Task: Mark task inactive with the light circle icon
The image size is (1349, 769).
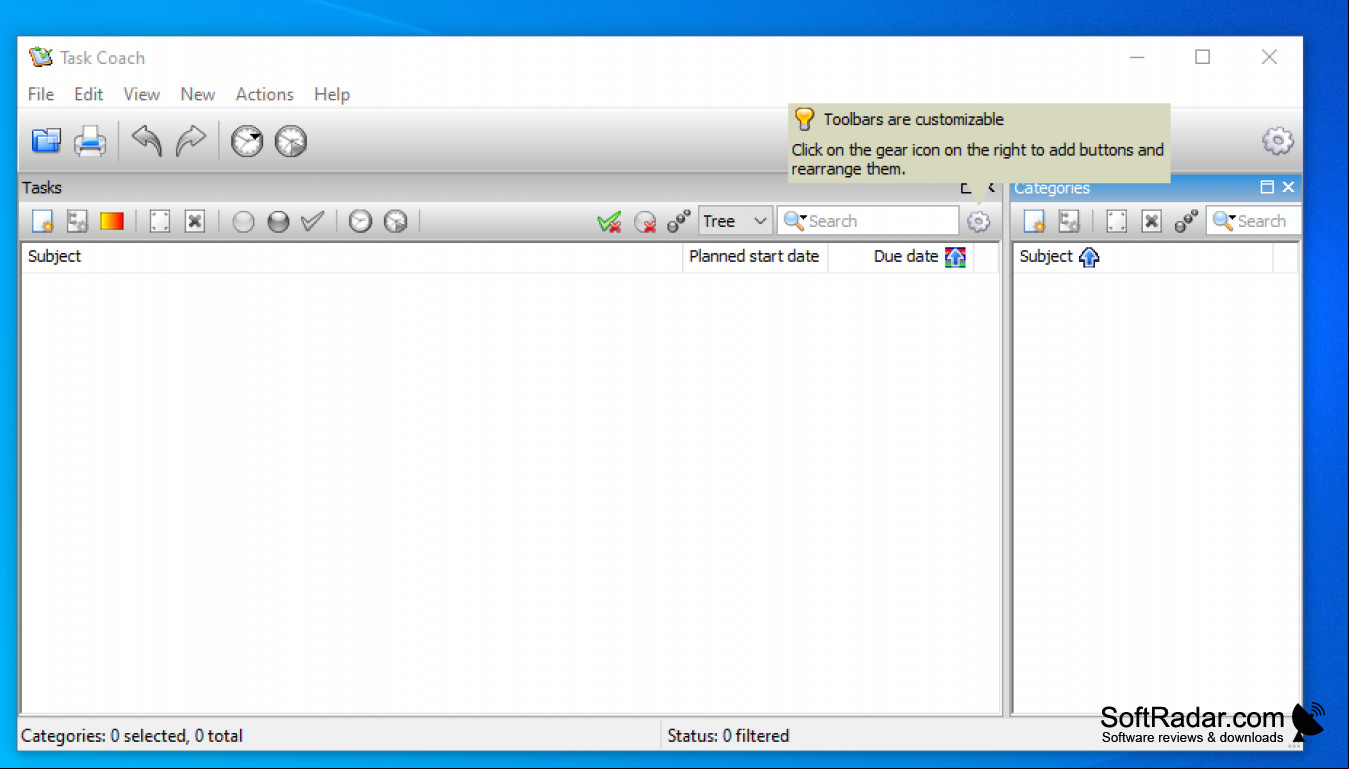Action: click(x=243, y=222)
